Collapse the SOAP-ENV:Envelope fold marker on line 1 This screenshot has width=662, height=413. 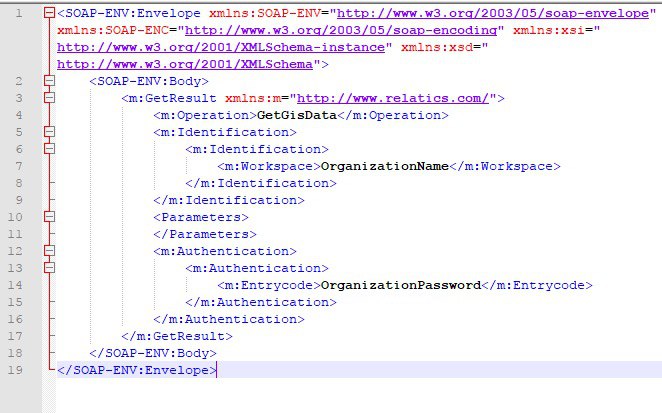click(x=49, y=13)
